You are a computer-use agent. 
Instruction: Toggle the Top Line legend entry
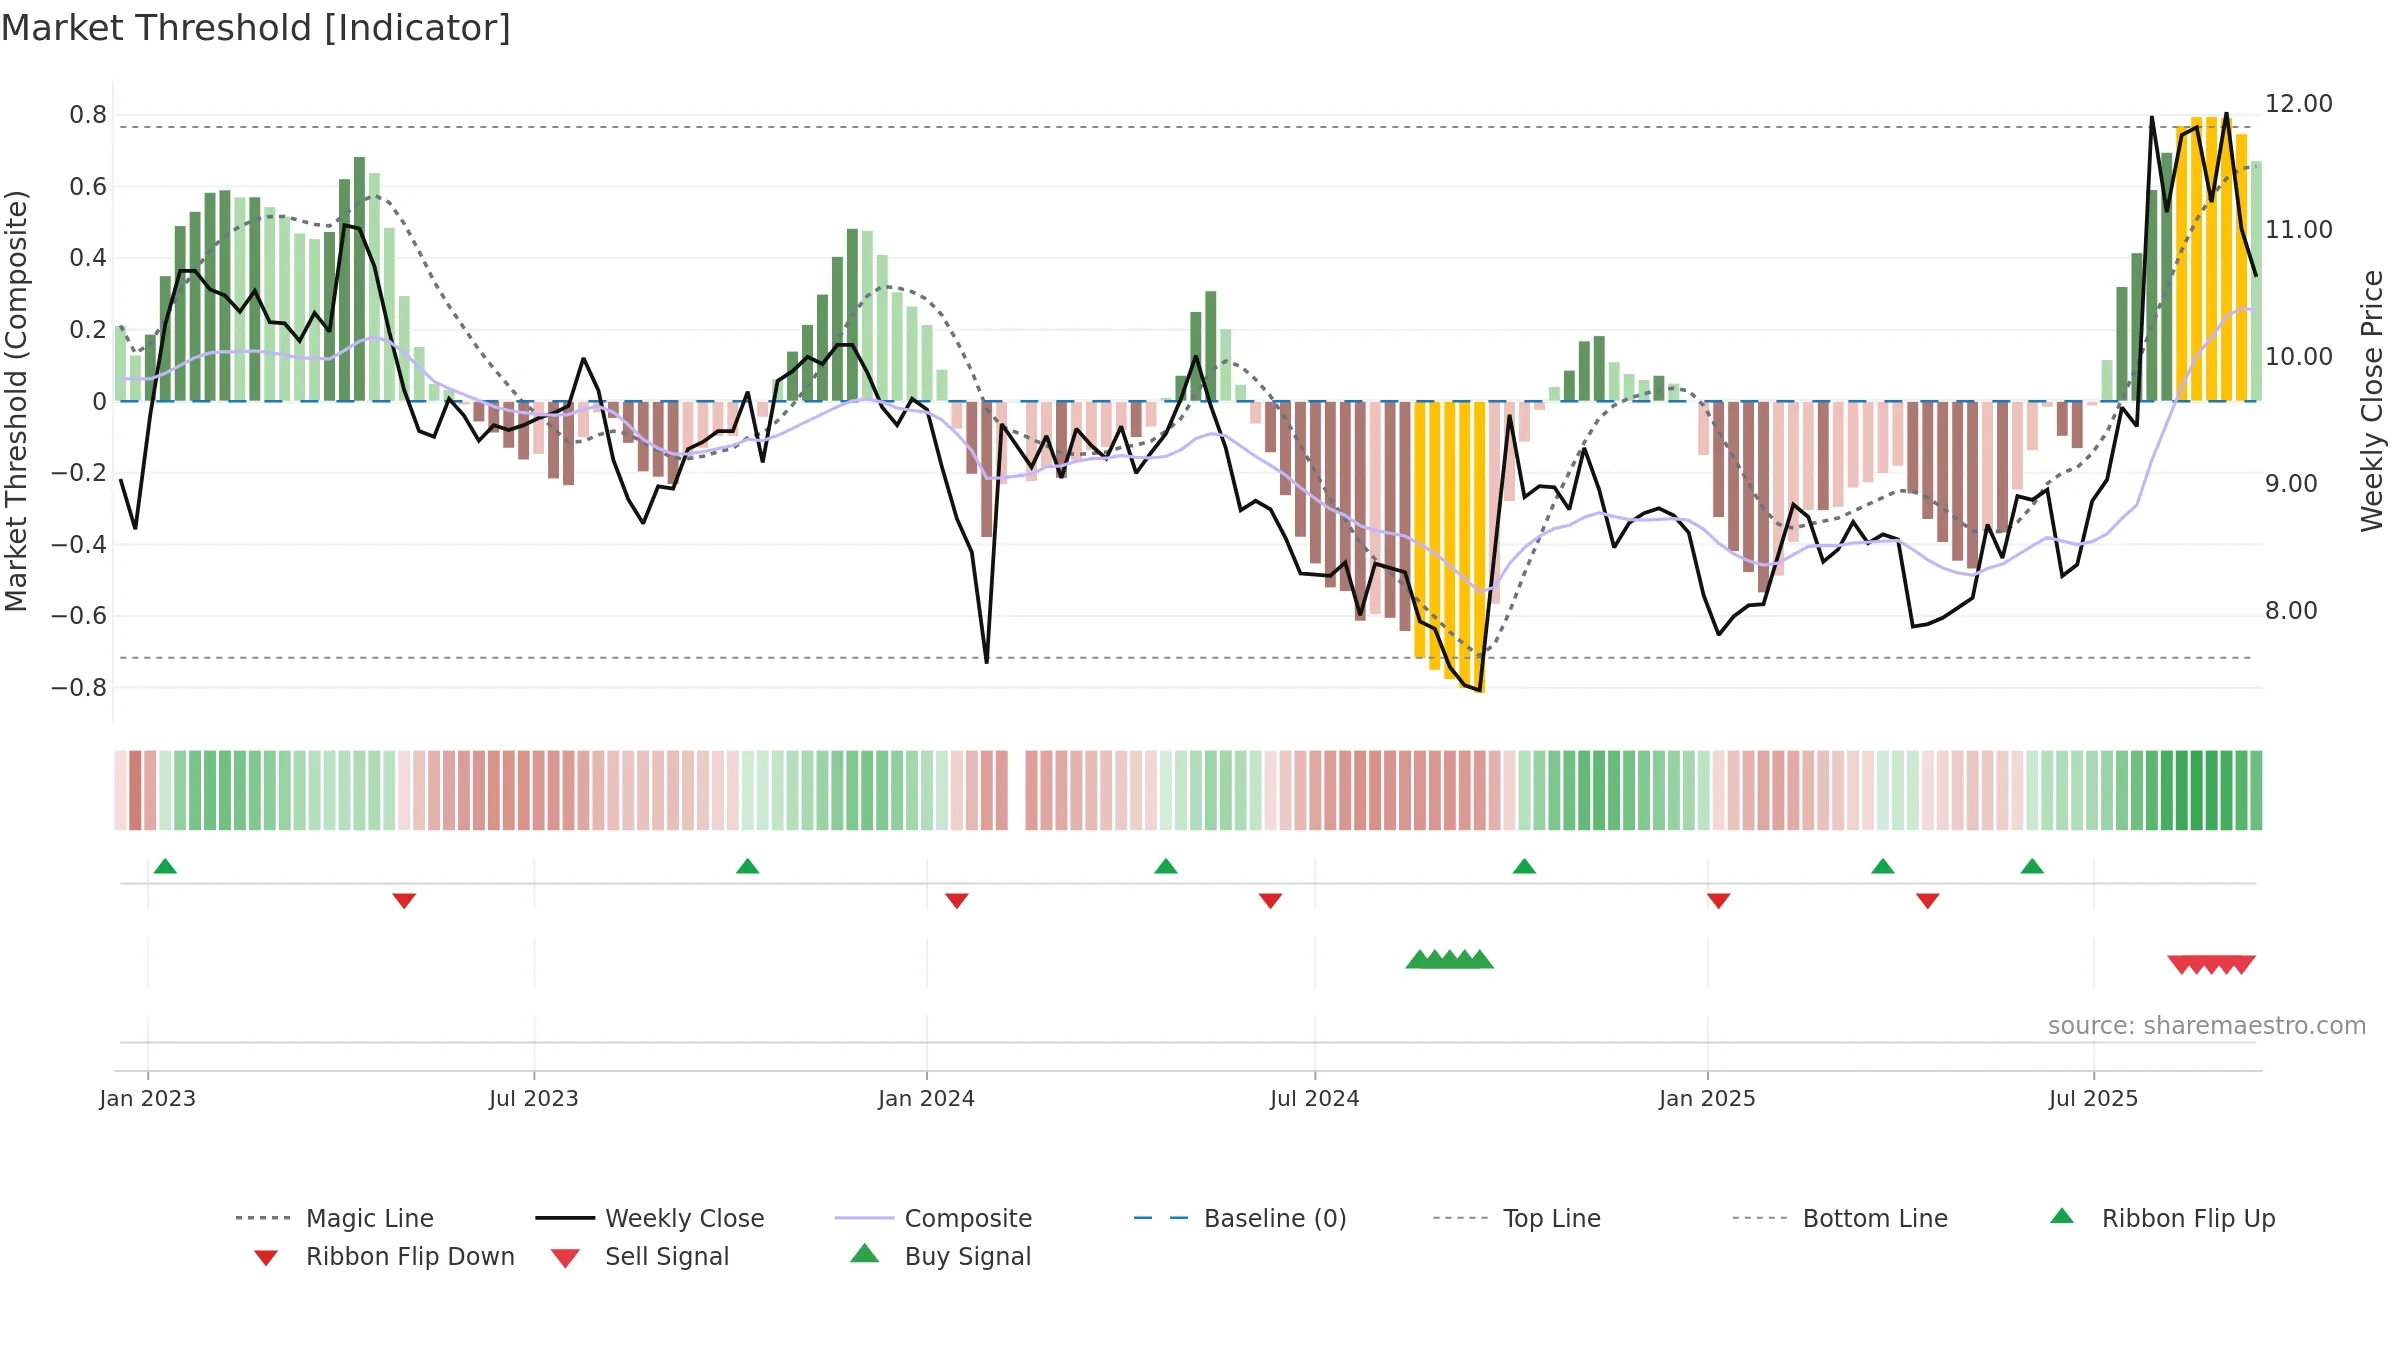pyautogui.click(x=1517, y=1218)
